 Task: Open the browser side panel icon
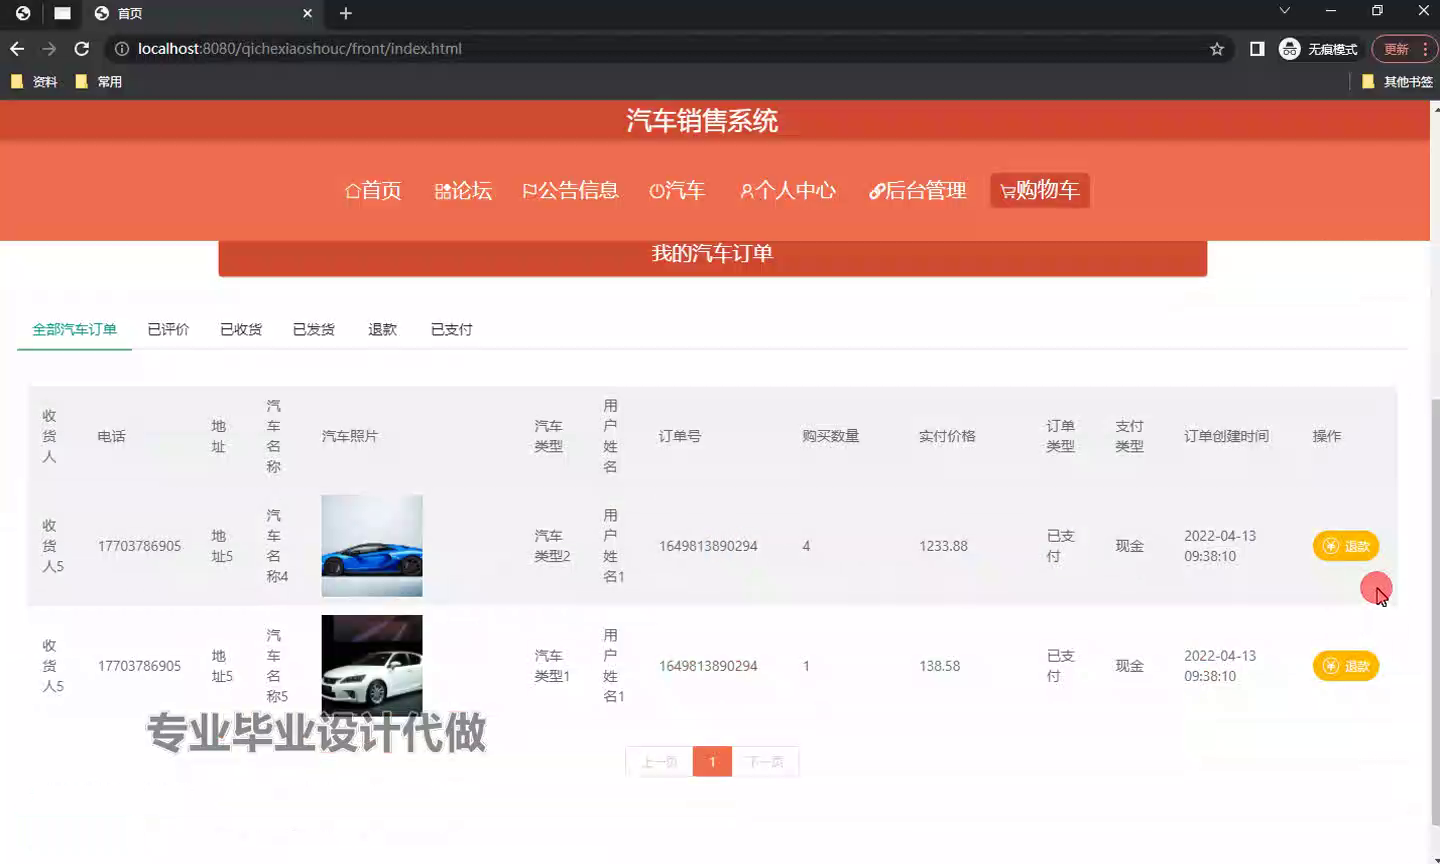click(1257, 49)
